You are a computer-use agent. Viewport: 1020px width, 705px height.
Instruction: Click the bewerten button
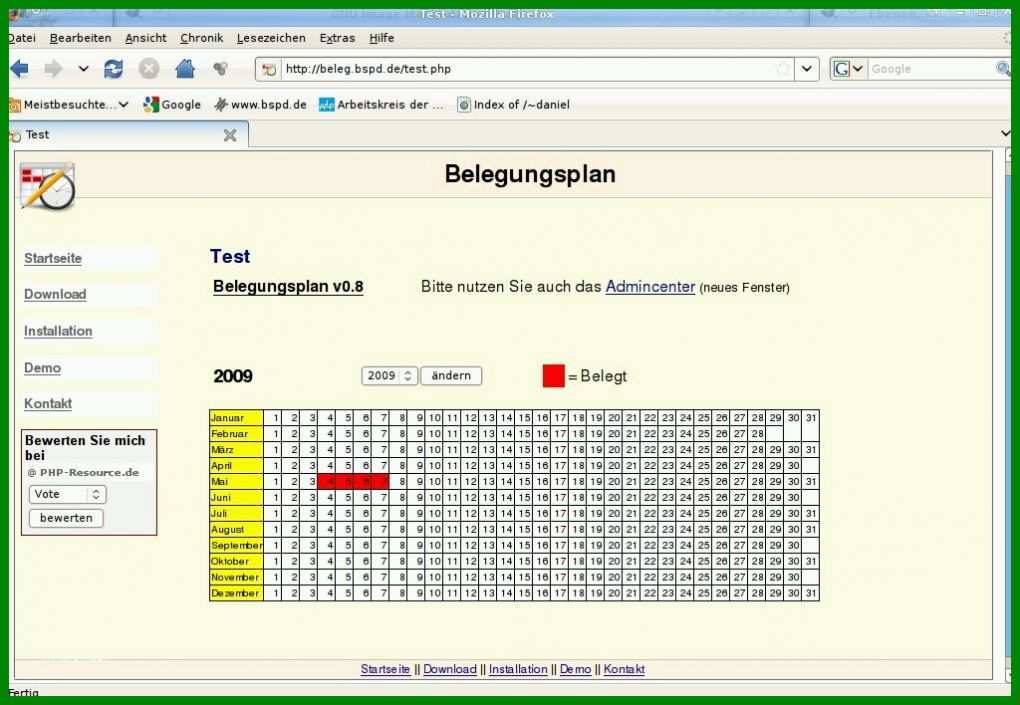pyautogui.click(x=66, y=518)
